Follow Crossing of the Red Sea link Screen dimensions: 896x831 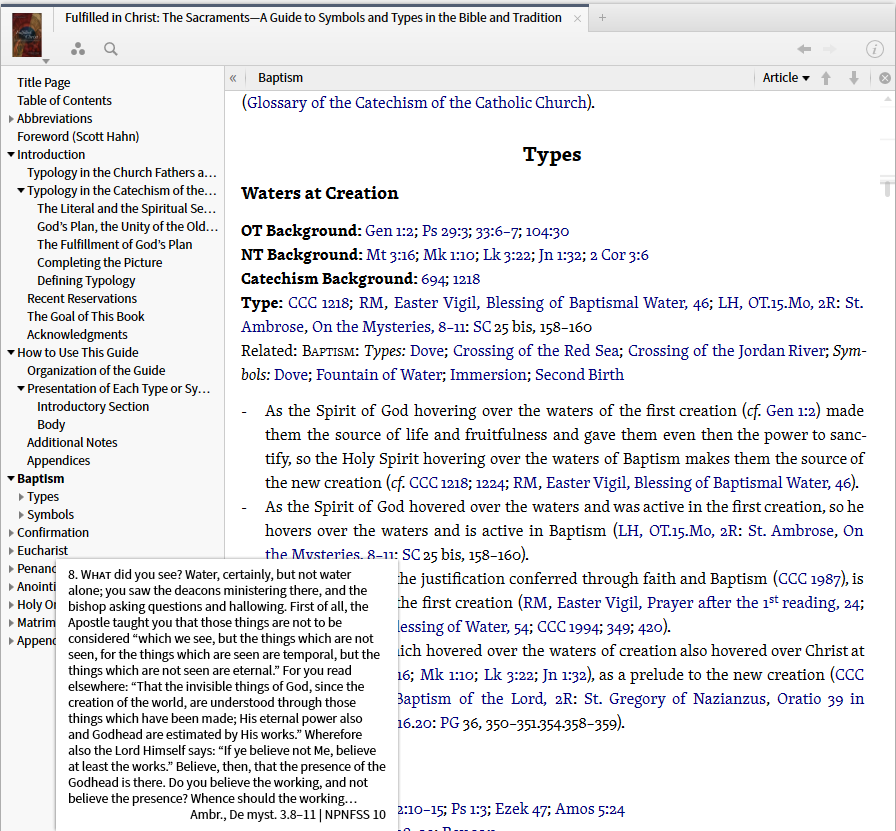click(x=536, y=351)
